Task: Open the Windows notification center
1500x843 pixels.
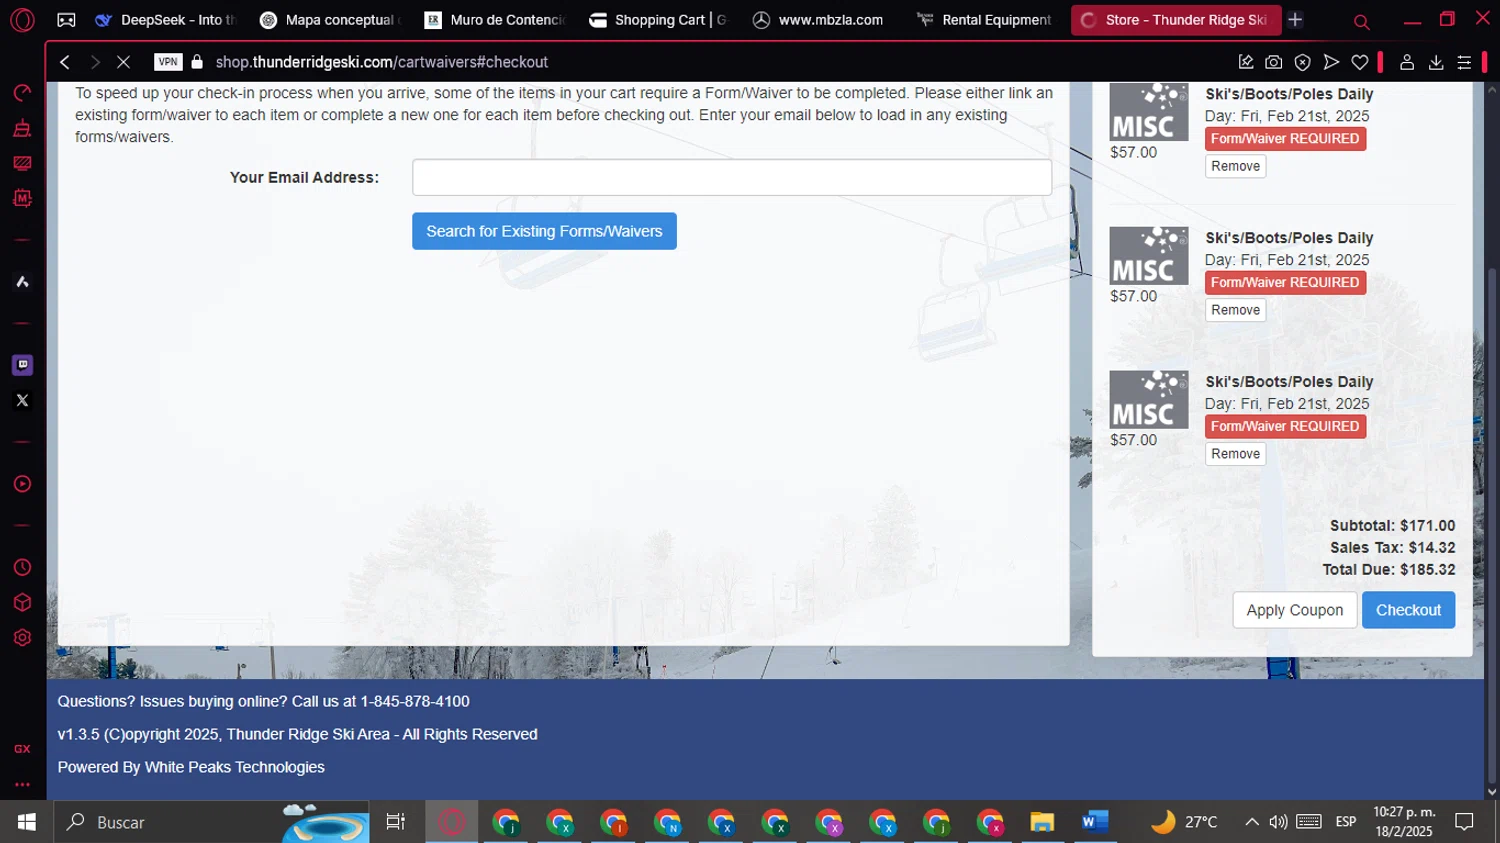Action: pyautogui.click(x=1465, y=822)
